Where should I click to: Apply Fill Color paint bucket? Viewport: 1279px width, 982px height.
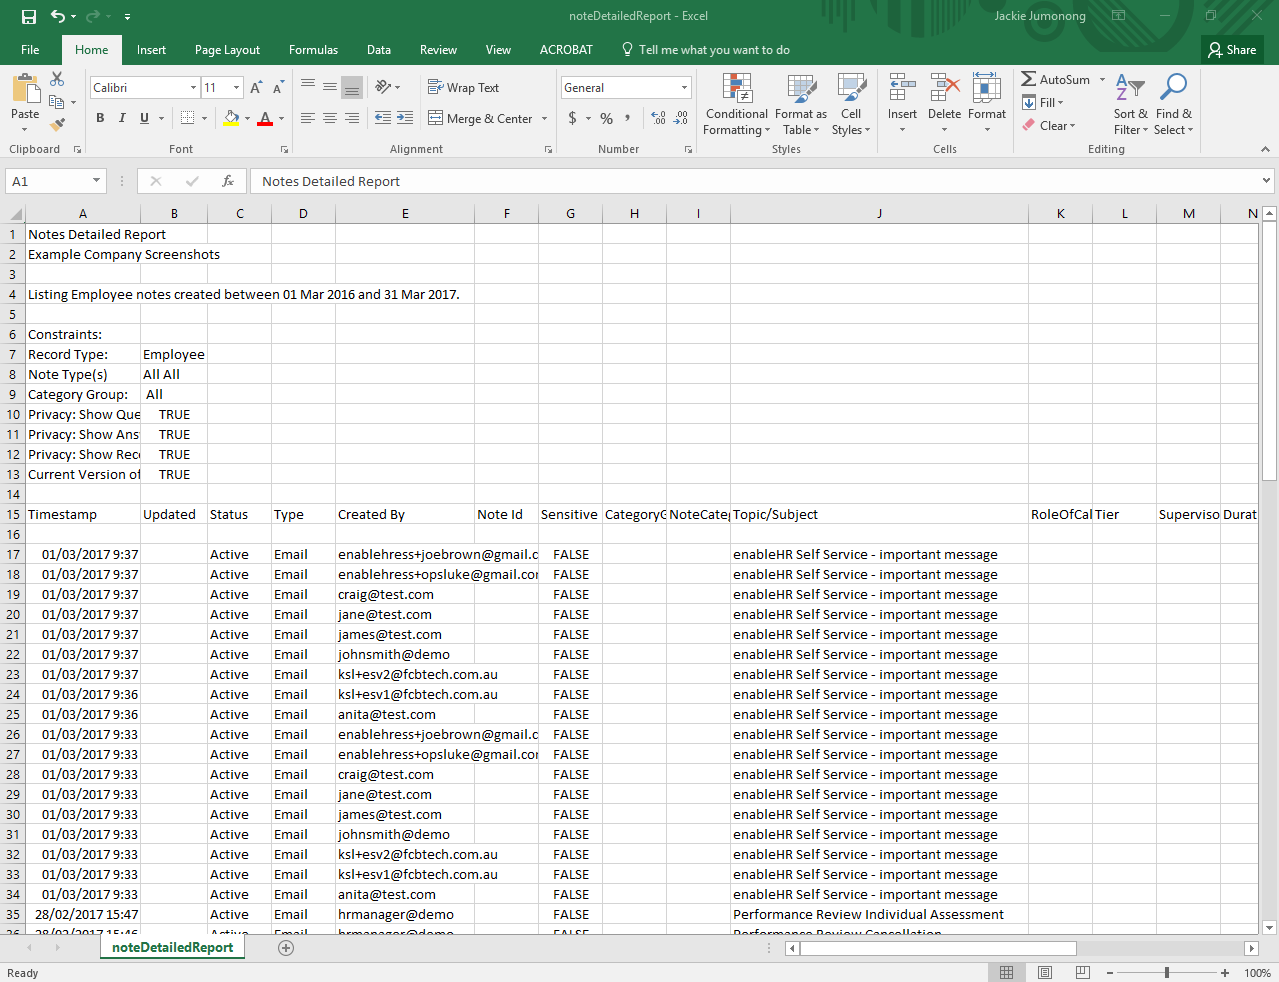pyautogui.click(x=232, y=118)
